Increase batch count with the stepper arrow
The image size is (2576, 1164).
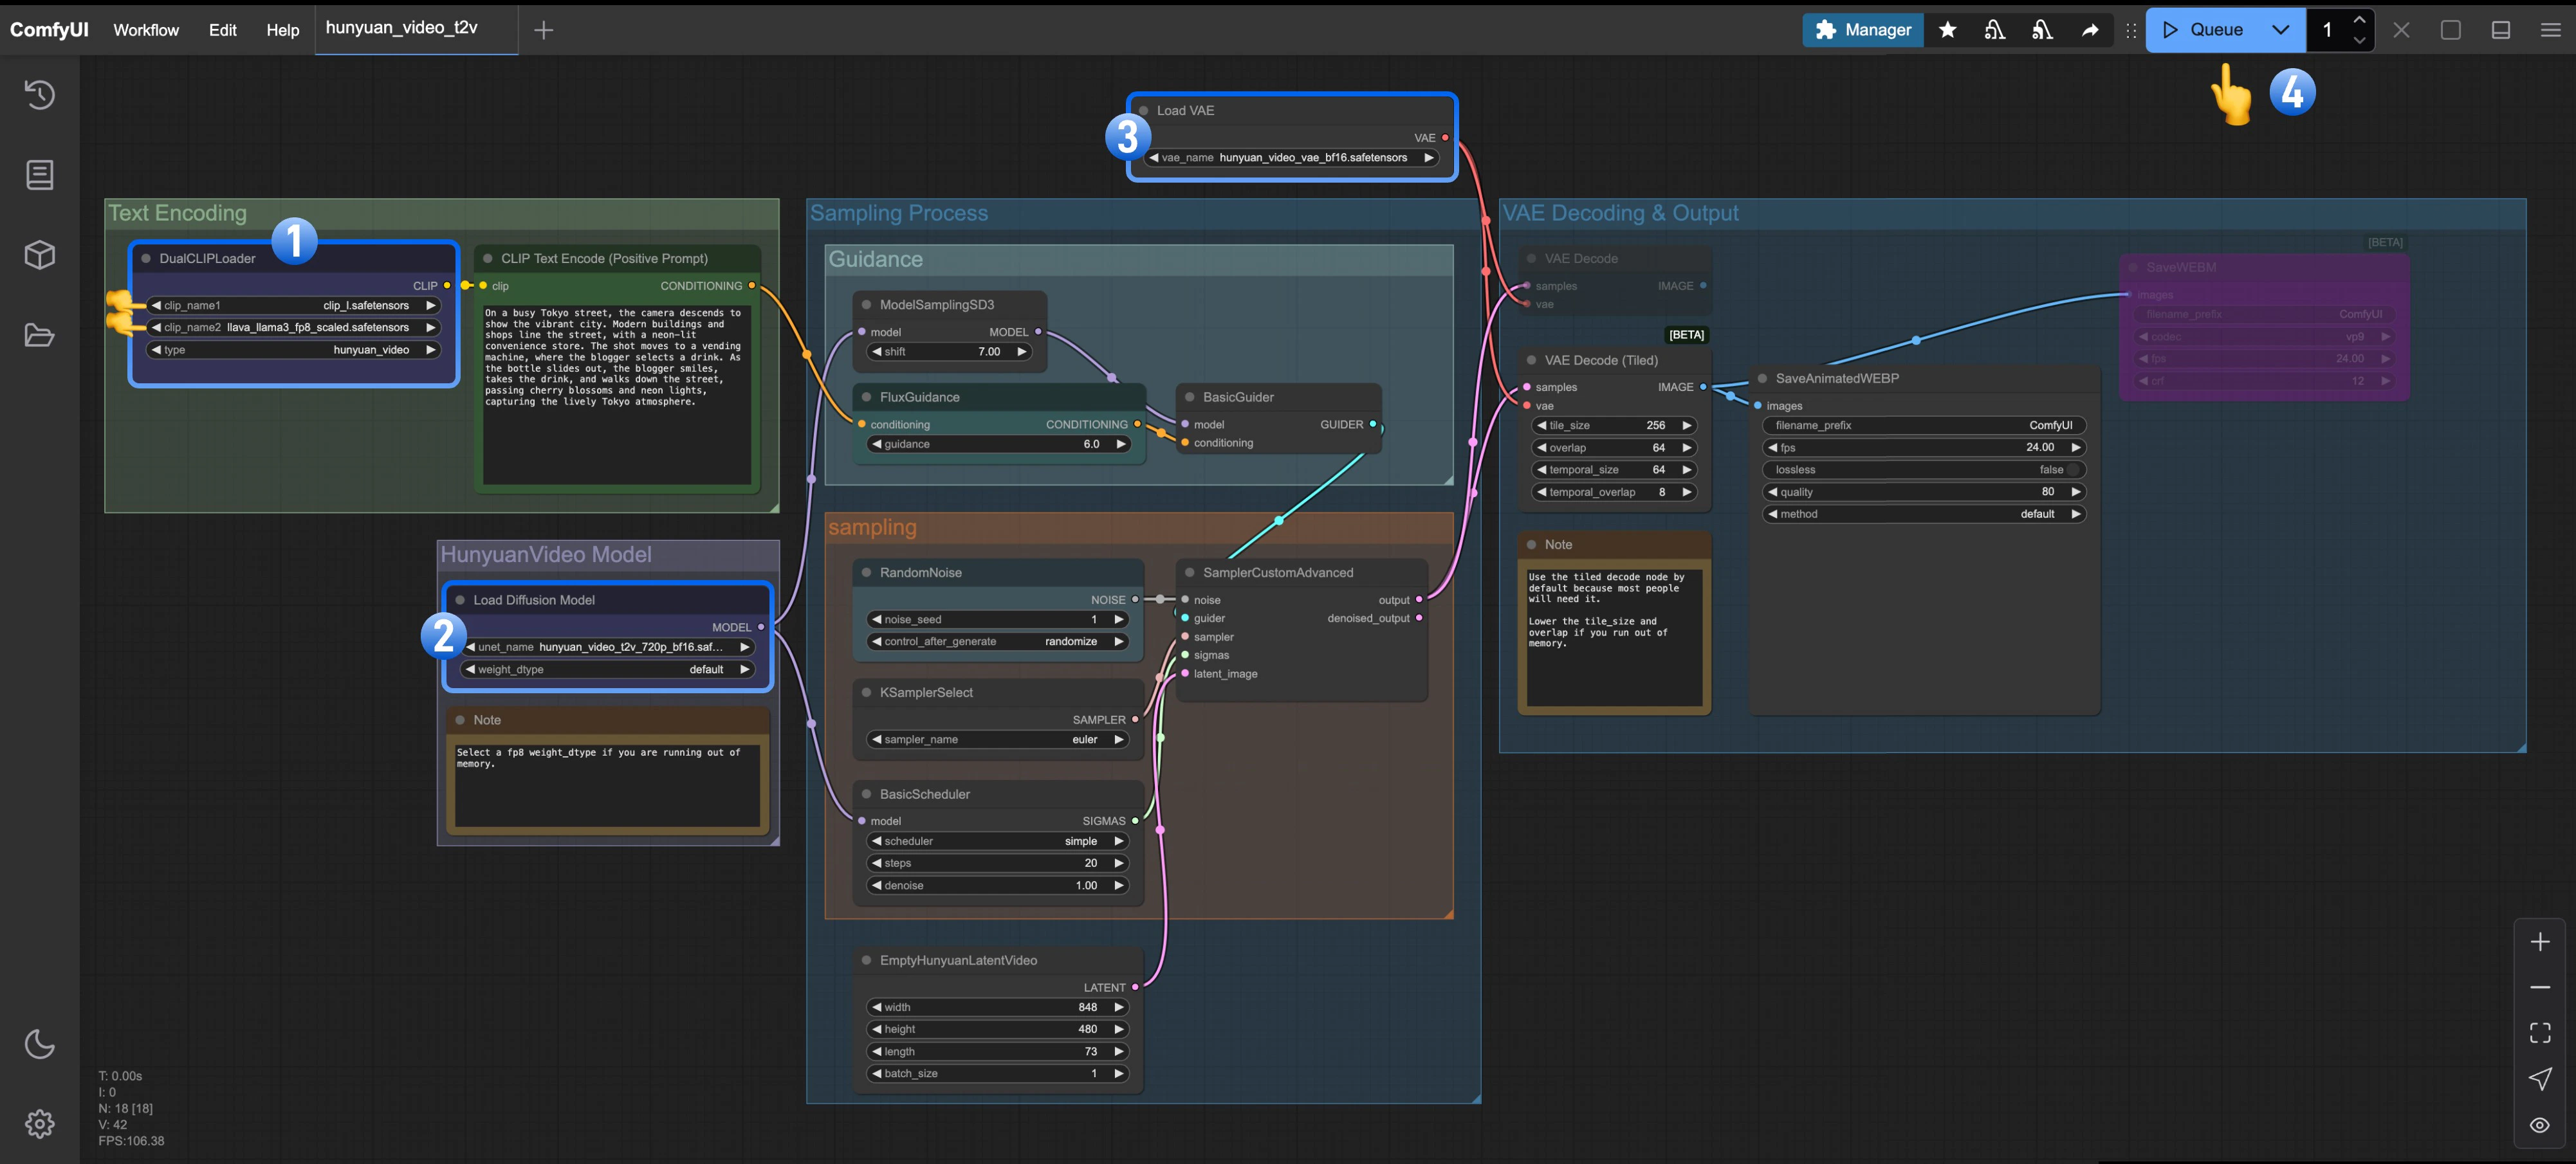click(x=2360, y=20)
